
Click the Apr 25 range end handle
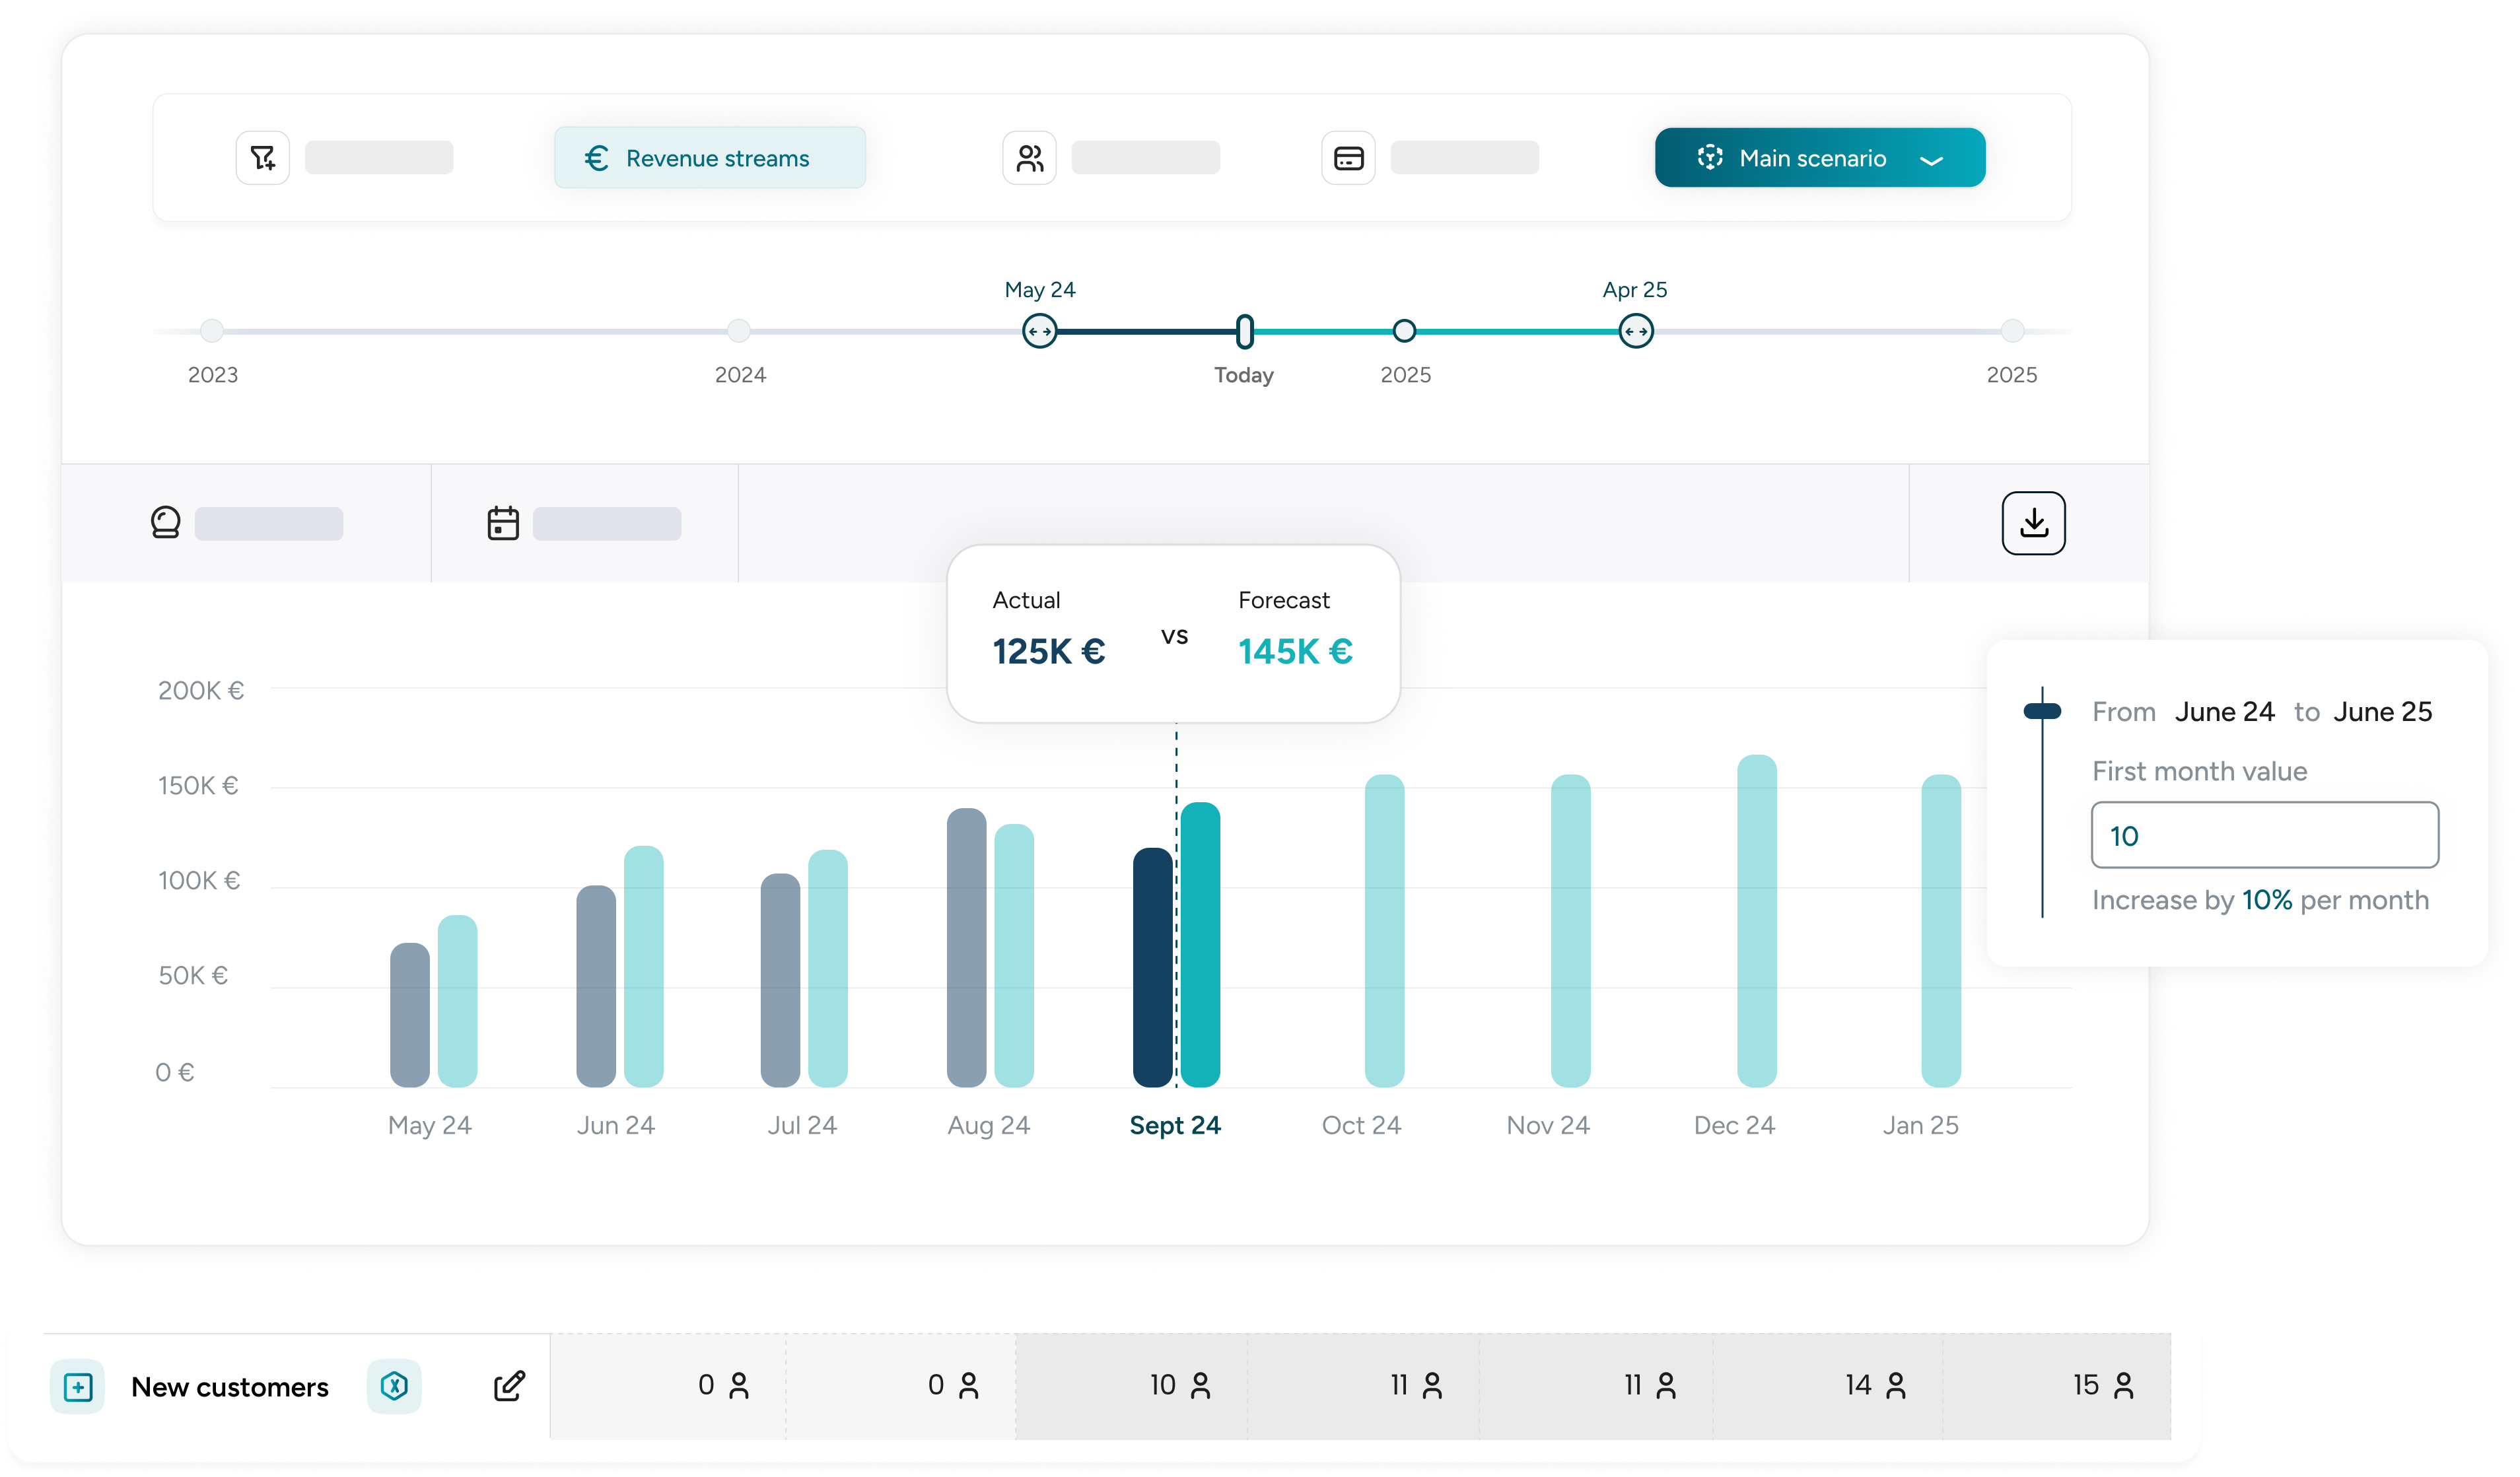(x=1636, y=331)
